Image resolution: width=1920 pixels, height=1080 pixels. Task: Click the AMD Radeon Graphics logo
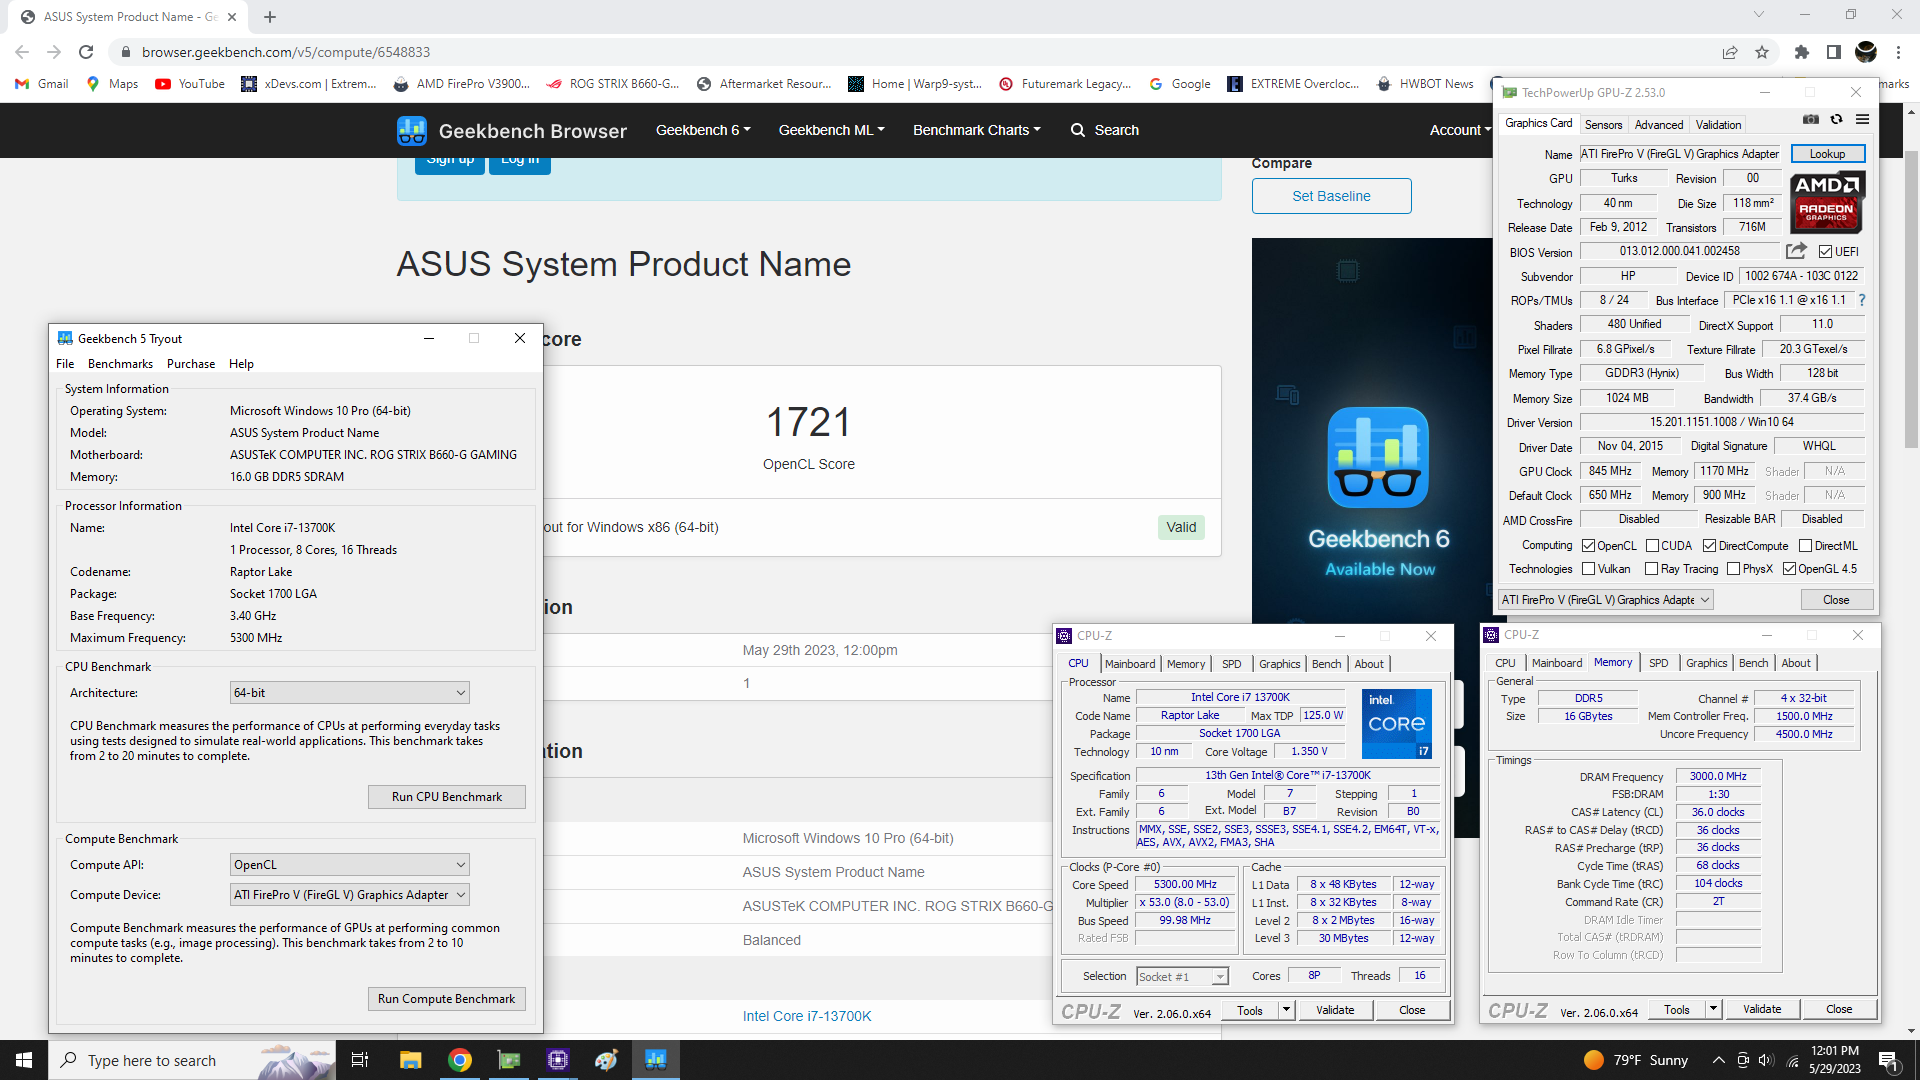pos(1827,202)
